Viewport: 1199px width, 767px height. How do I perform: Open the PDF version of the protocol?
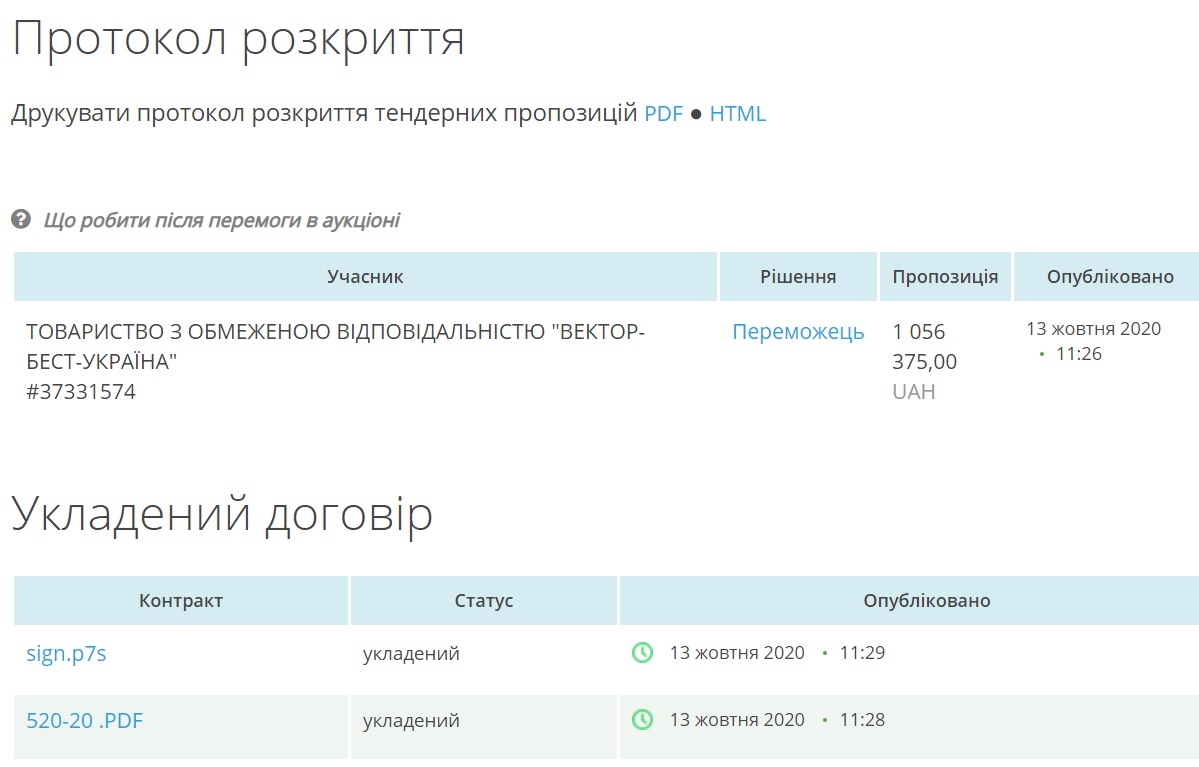(663, 114)
